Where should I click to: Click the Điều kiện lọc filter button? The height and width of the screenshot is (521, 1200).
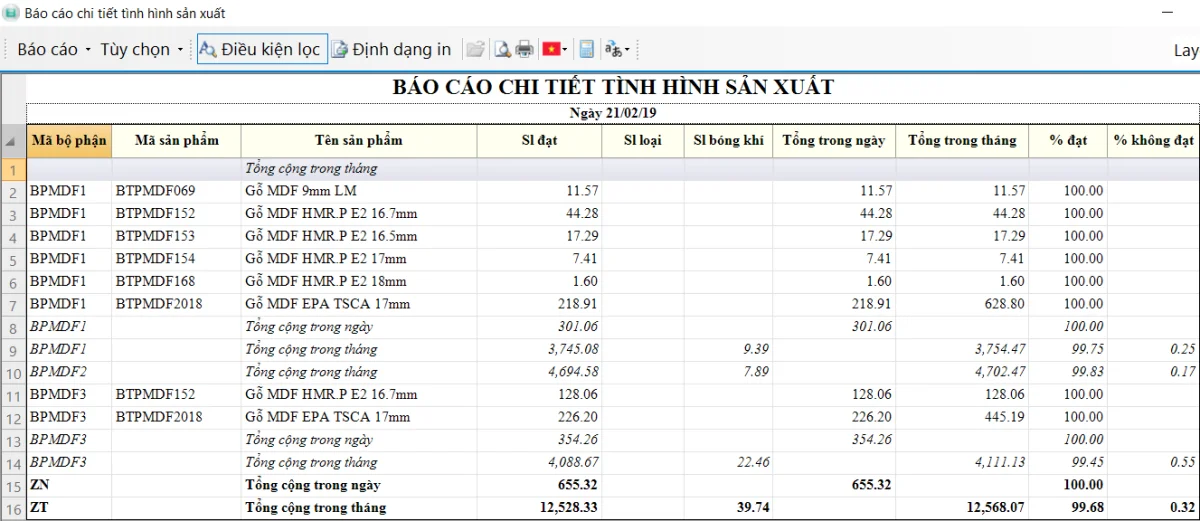tap(262, 49)
